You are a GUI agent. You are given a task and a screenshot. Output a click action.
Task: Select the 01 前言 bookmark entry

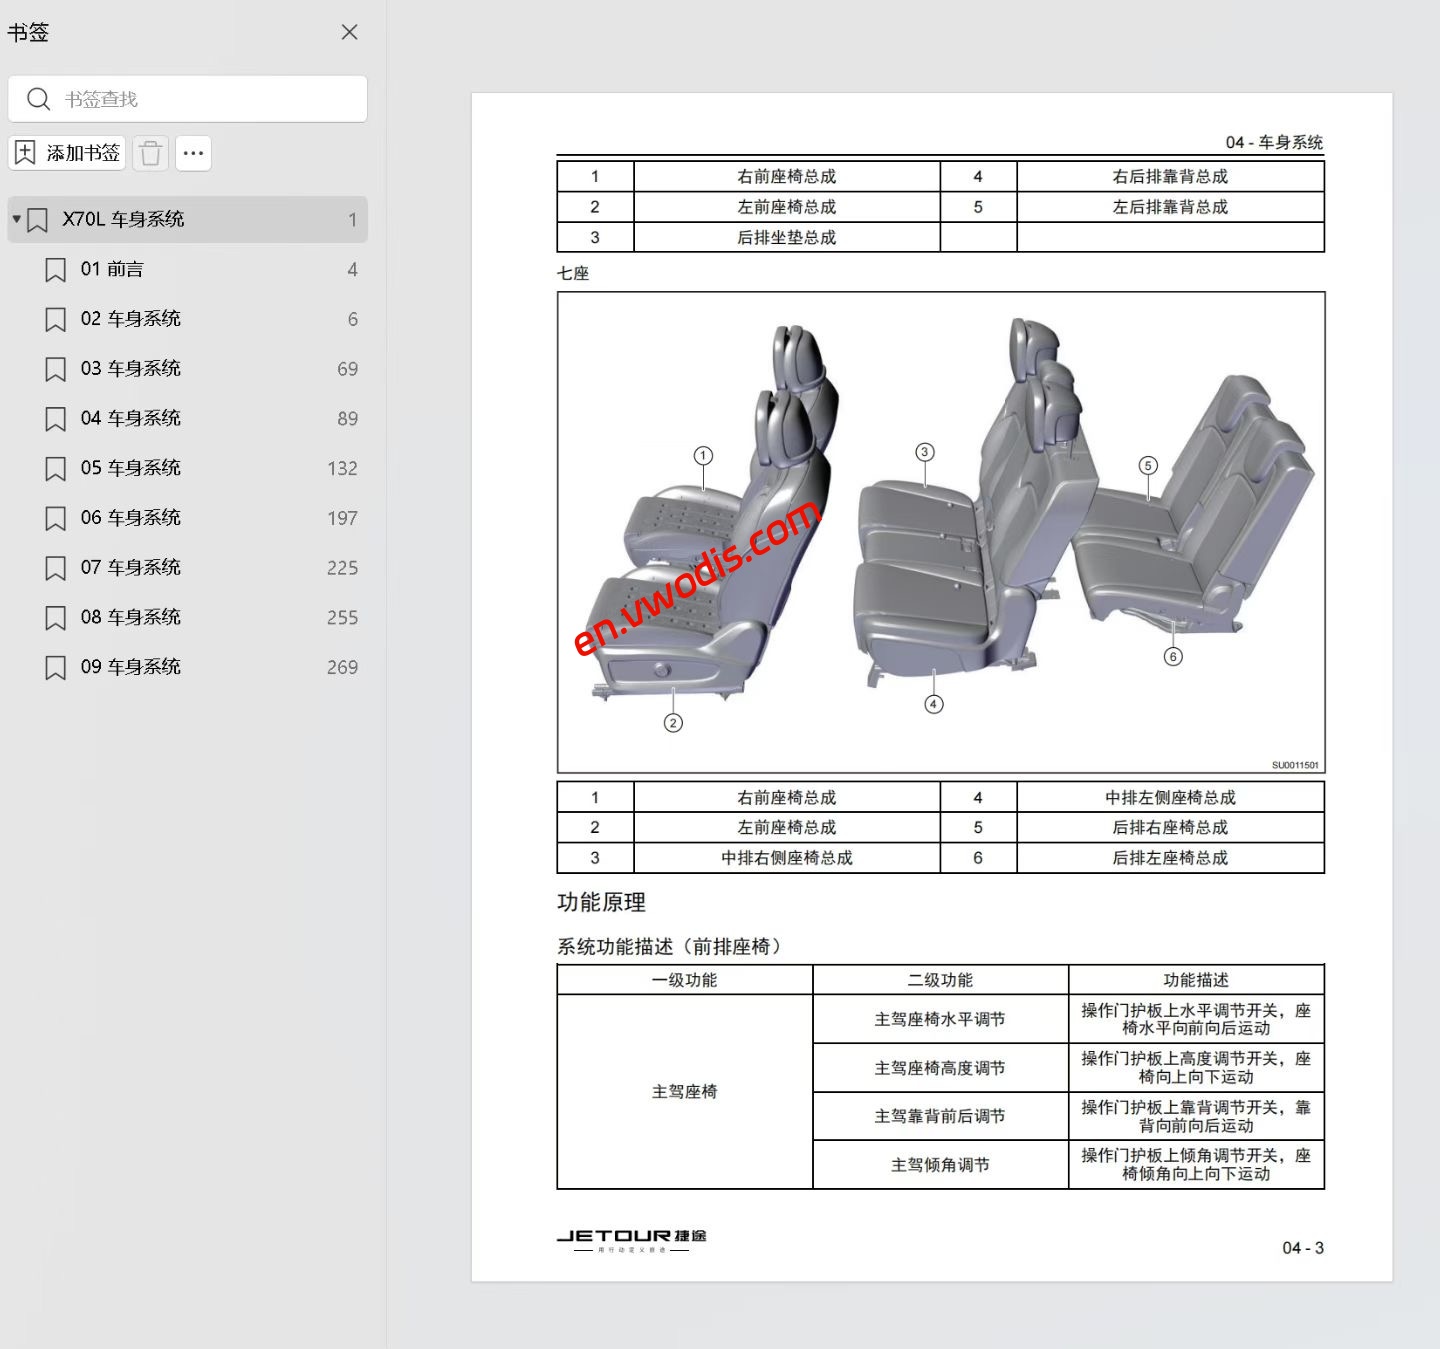coord(115,269)
